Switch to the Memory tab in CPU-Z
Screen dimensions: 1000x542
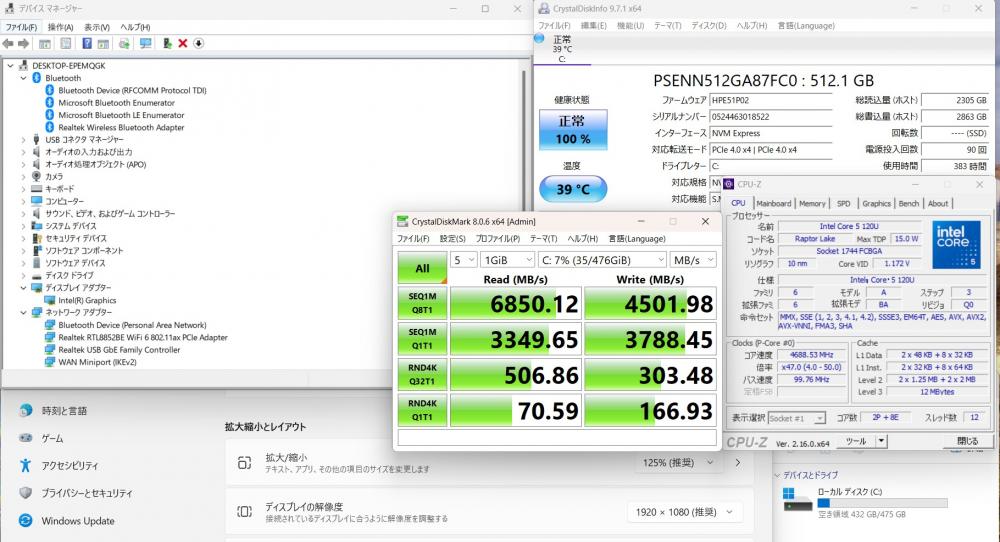812,203
